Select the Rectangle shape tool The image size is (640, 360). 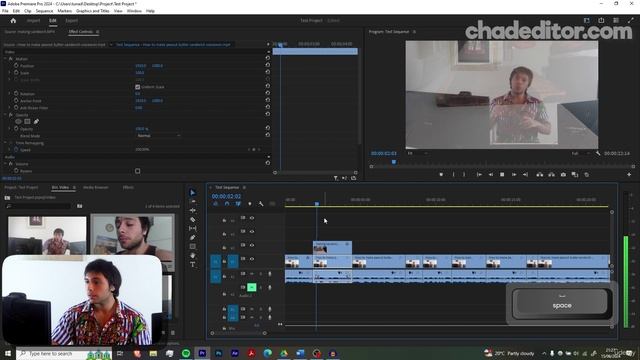[x=193, y=247]
